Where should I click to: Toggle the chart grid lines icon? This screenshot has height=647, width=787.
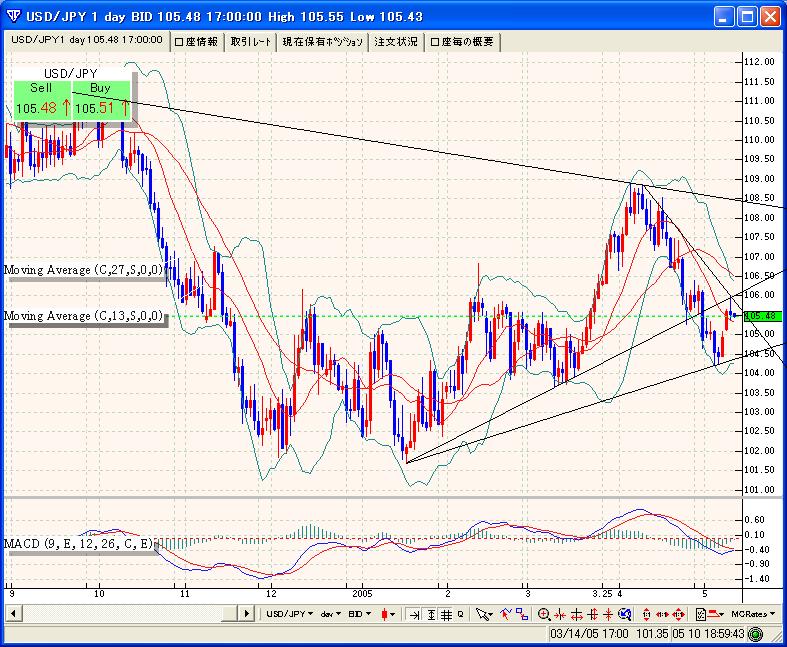click(x=445, y=613)
